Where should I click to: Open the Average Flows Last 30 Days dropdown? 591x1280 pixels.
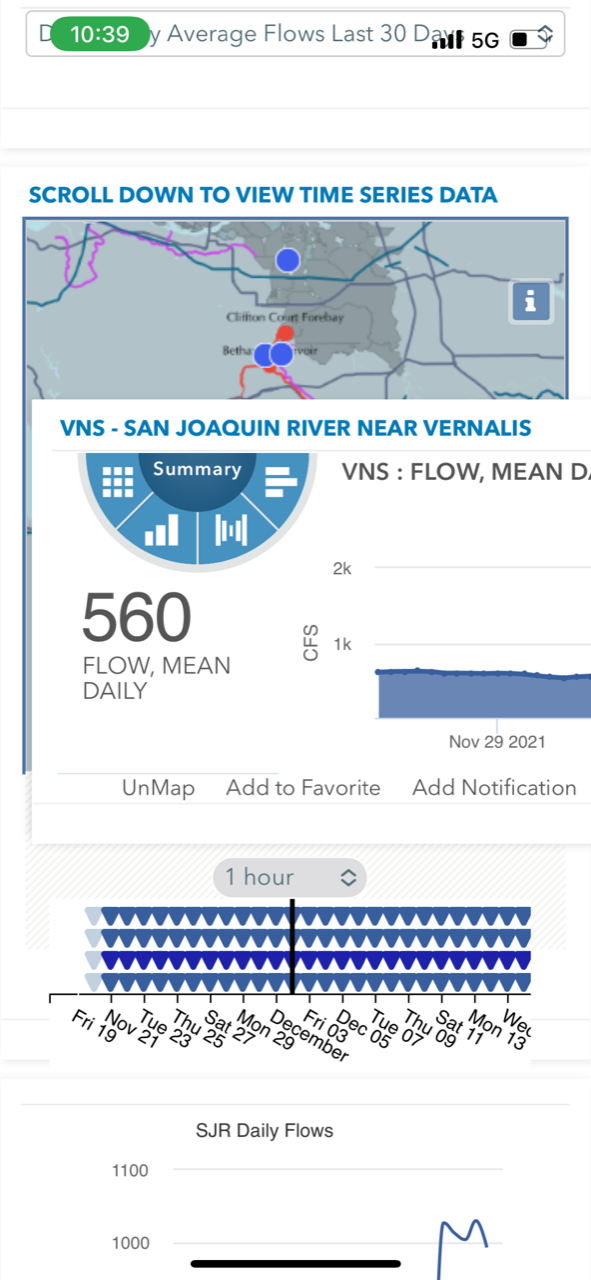[295, 35]
